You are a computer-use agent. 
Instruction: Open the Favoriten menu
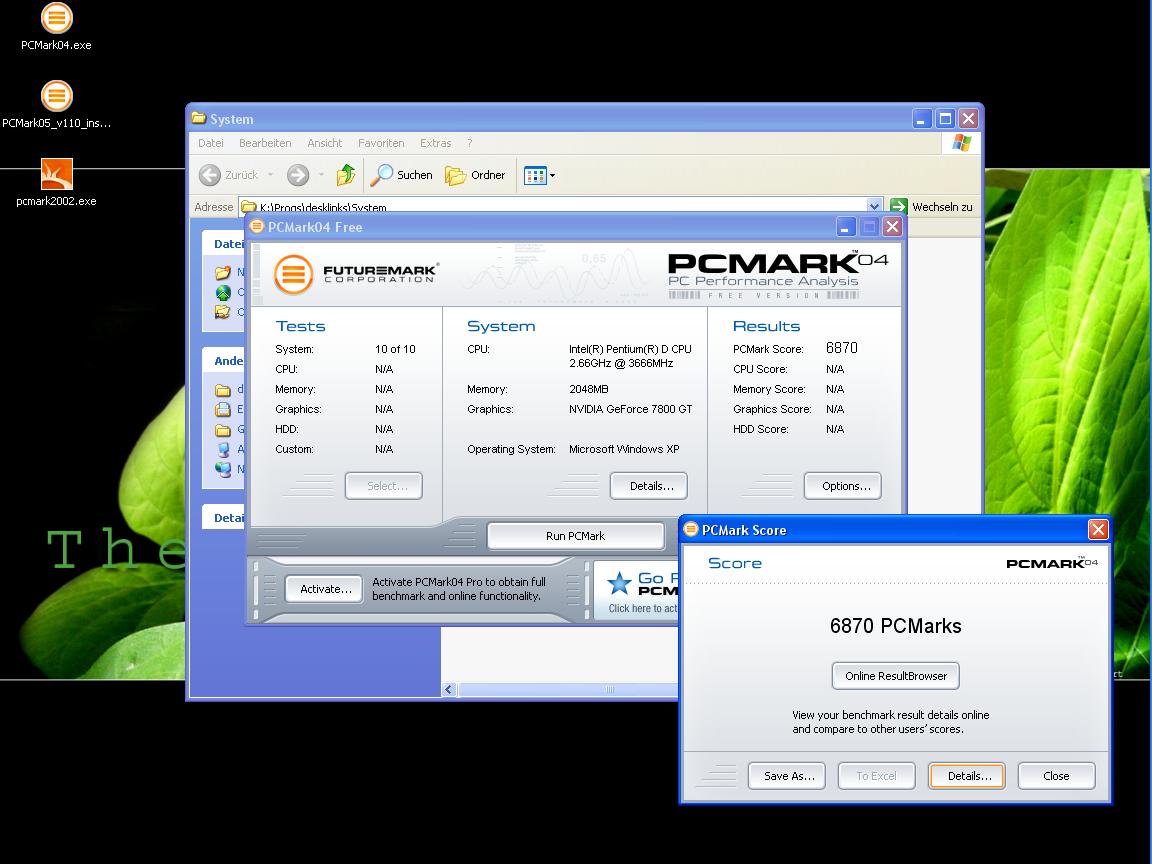pyautogui.click(x=381, y=143)
